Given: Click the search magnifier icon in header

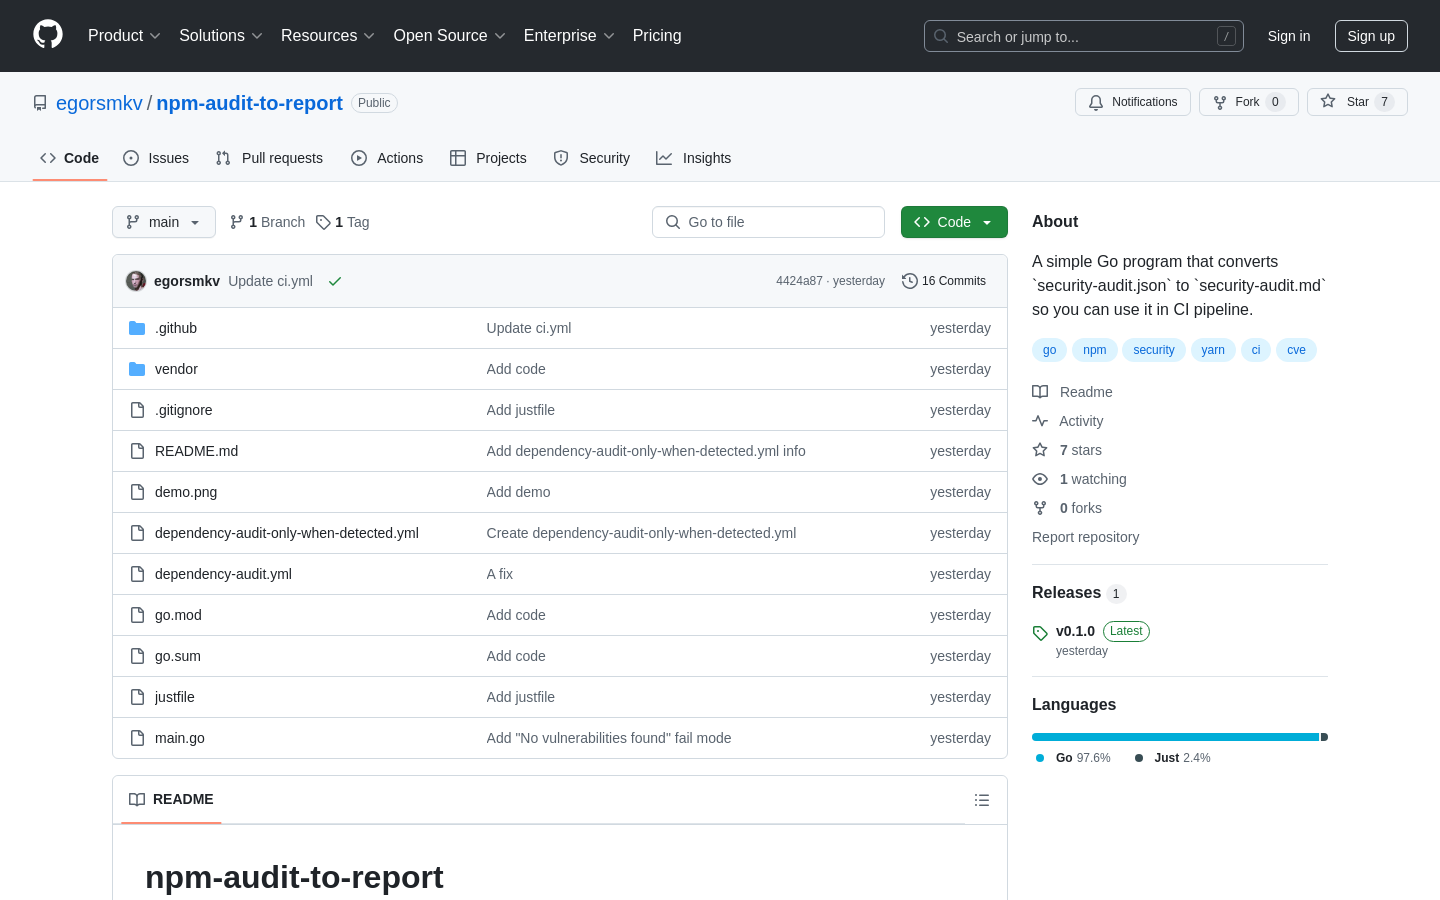Looking at the screenshot, I should coord(941,36).
